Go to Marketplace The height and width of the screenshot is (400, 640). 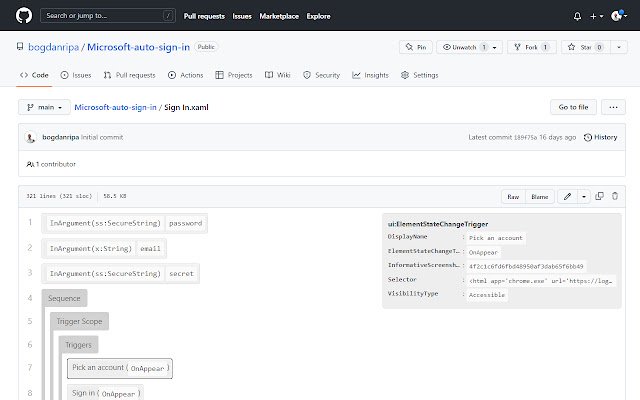(279, 16)
